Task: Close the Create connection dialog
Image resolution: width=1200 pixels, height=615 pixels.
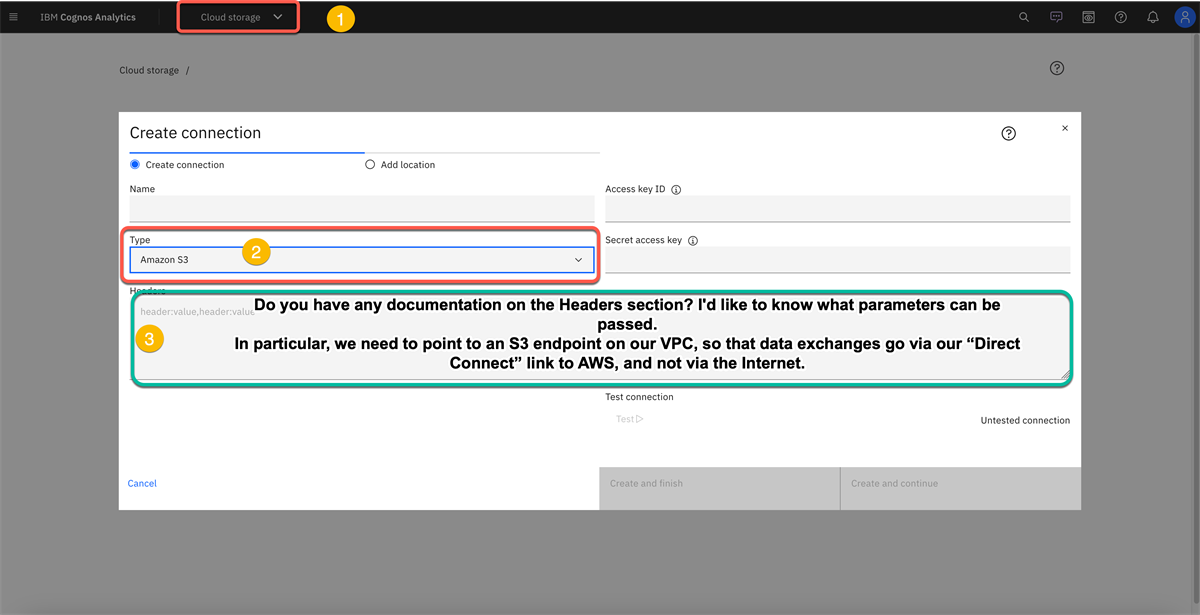Action: coord(1065,128)
